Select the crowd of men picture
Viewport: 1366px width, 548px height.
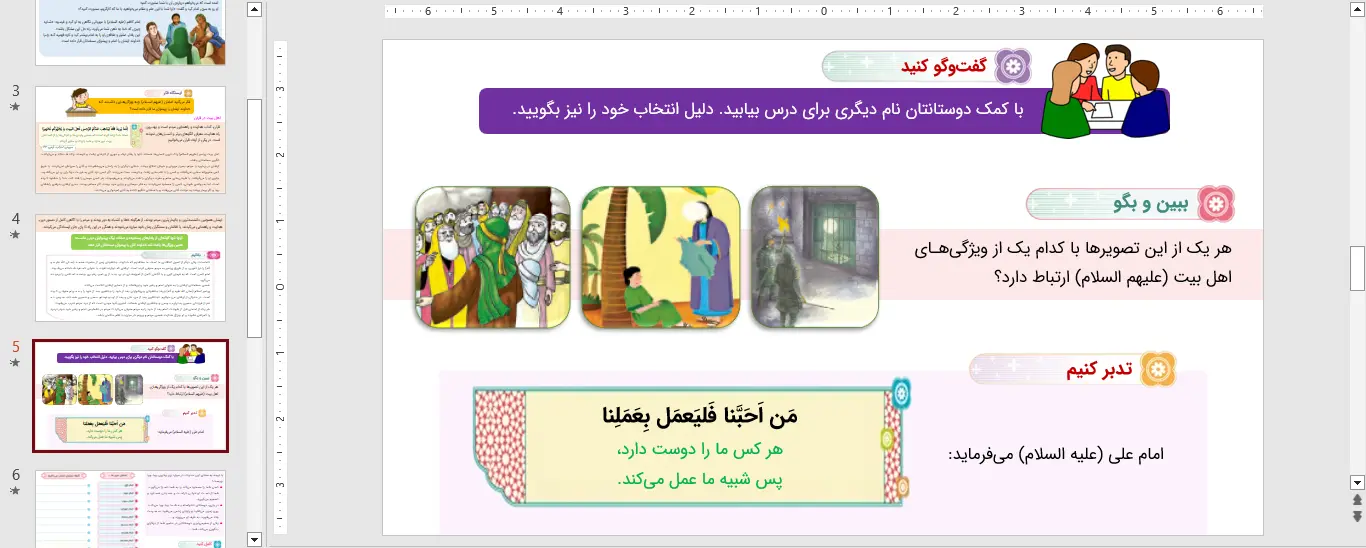click(x=492, y=257)
